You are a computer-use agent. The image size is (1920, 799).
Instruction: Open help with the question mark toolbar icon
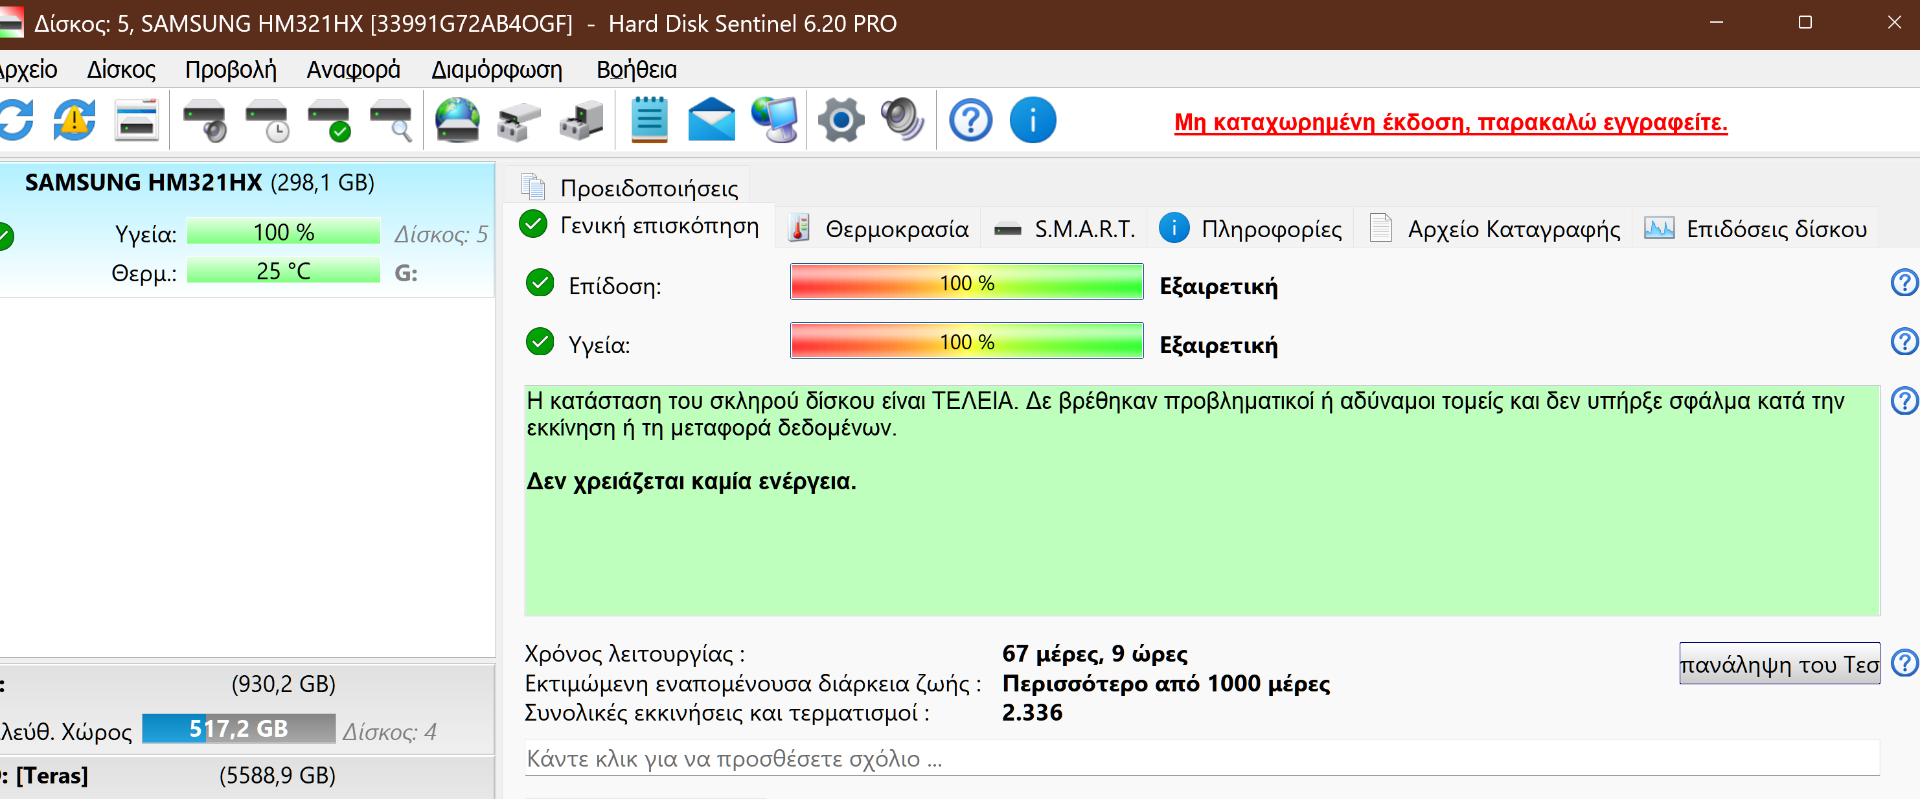coord(970,121)
